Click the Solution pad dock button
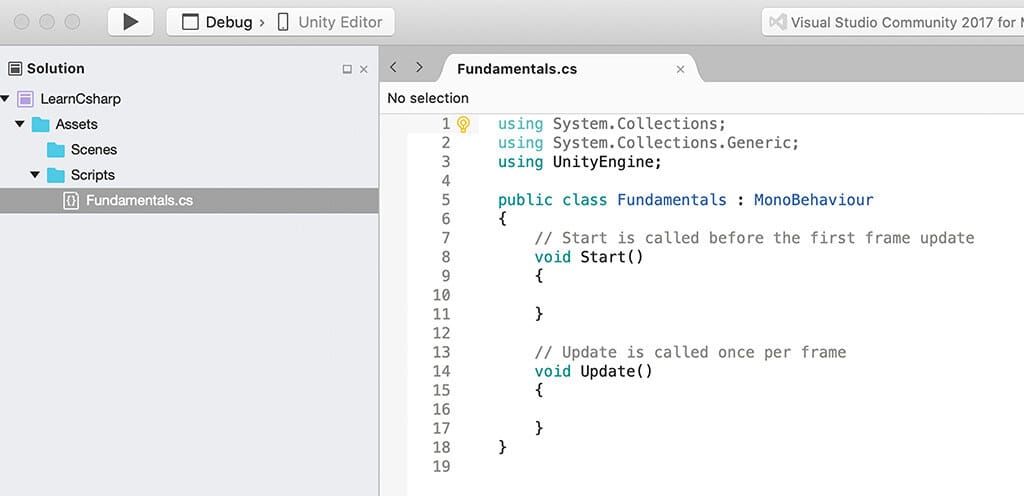 347,69
